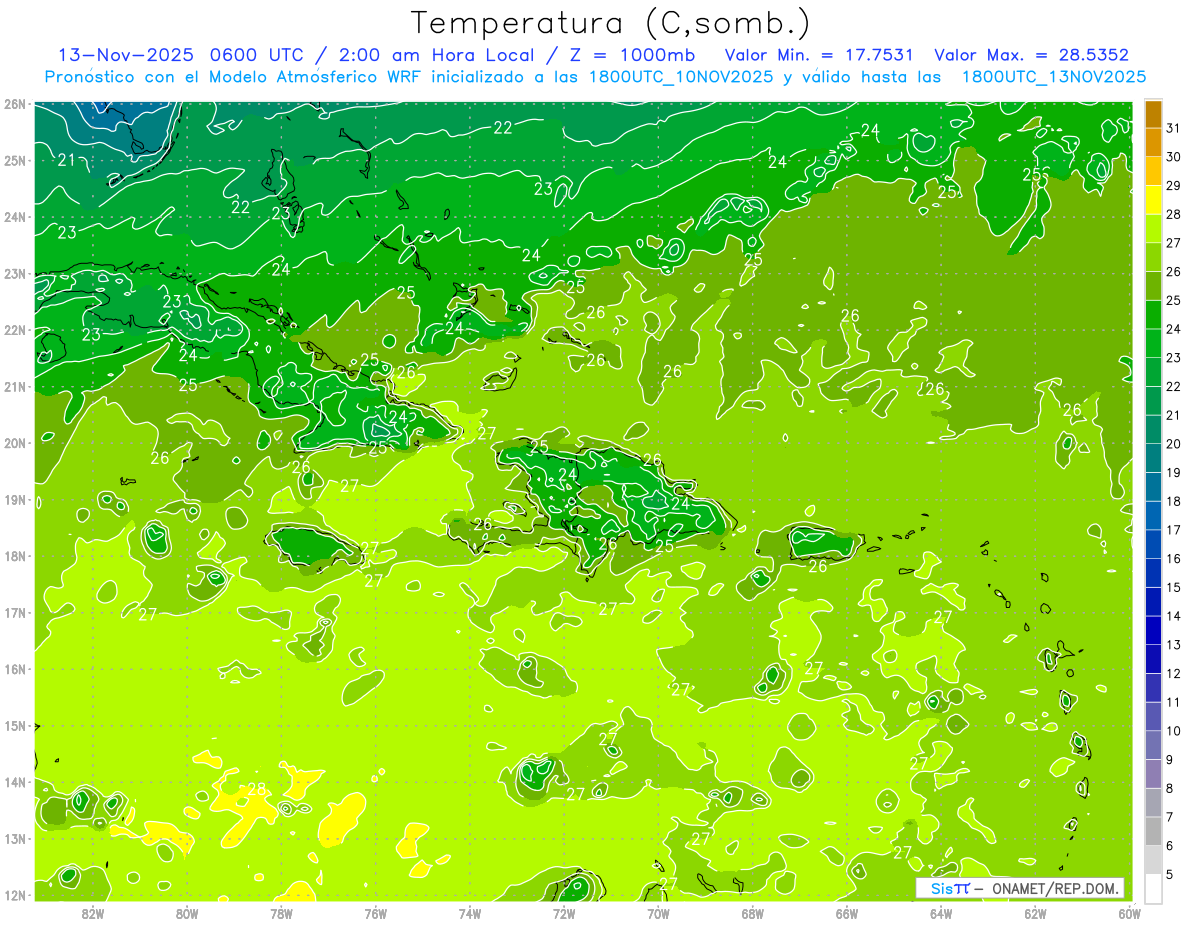The image size is (1200, 927).
Task: Click the '22N' latitude axis label
Action: [x=15, y=330]
